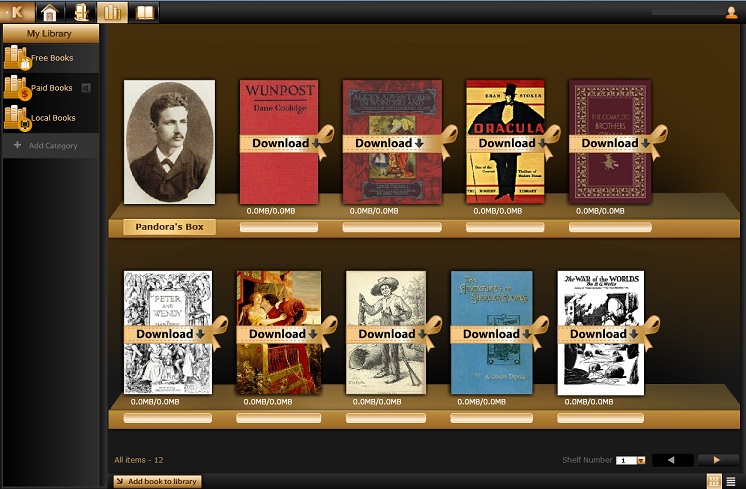Click the plus icon beside Add Category

[x=17, y=145]
